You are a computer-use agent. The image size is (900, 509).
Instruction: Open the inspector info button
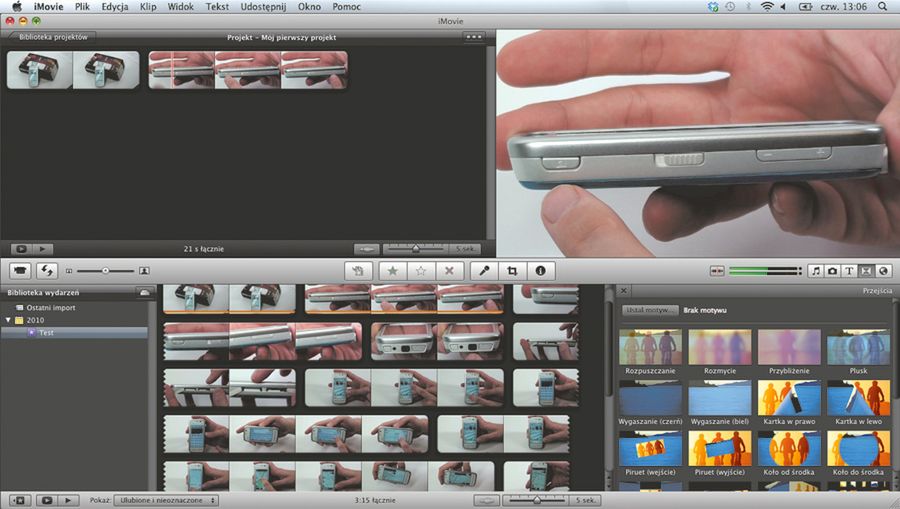(540, 271)
